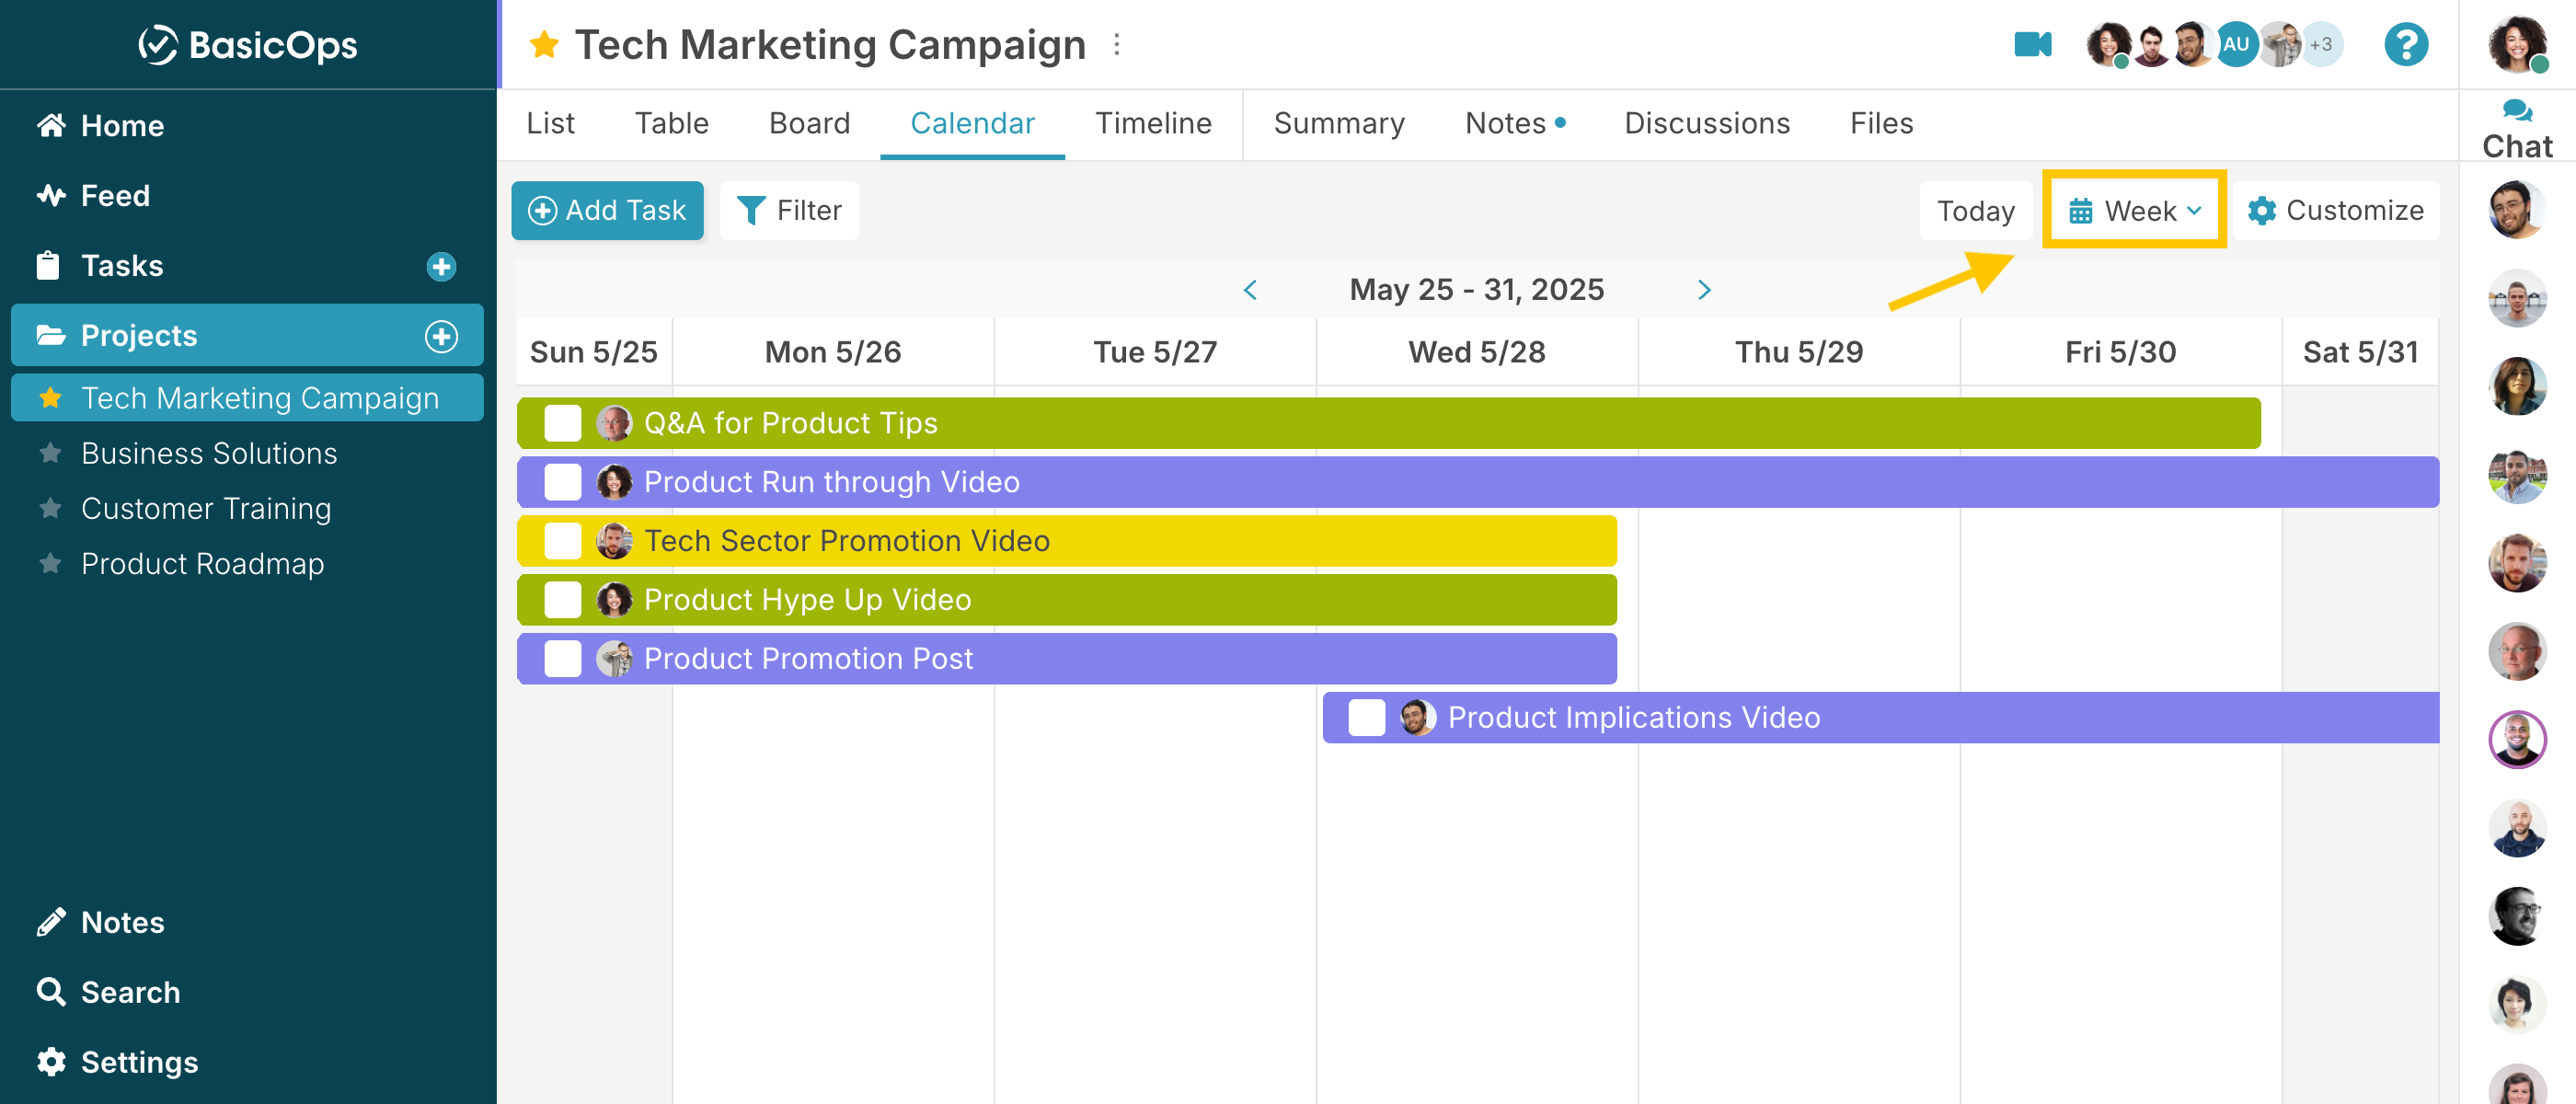Unfavorite project via title star icon

(544, 45)
